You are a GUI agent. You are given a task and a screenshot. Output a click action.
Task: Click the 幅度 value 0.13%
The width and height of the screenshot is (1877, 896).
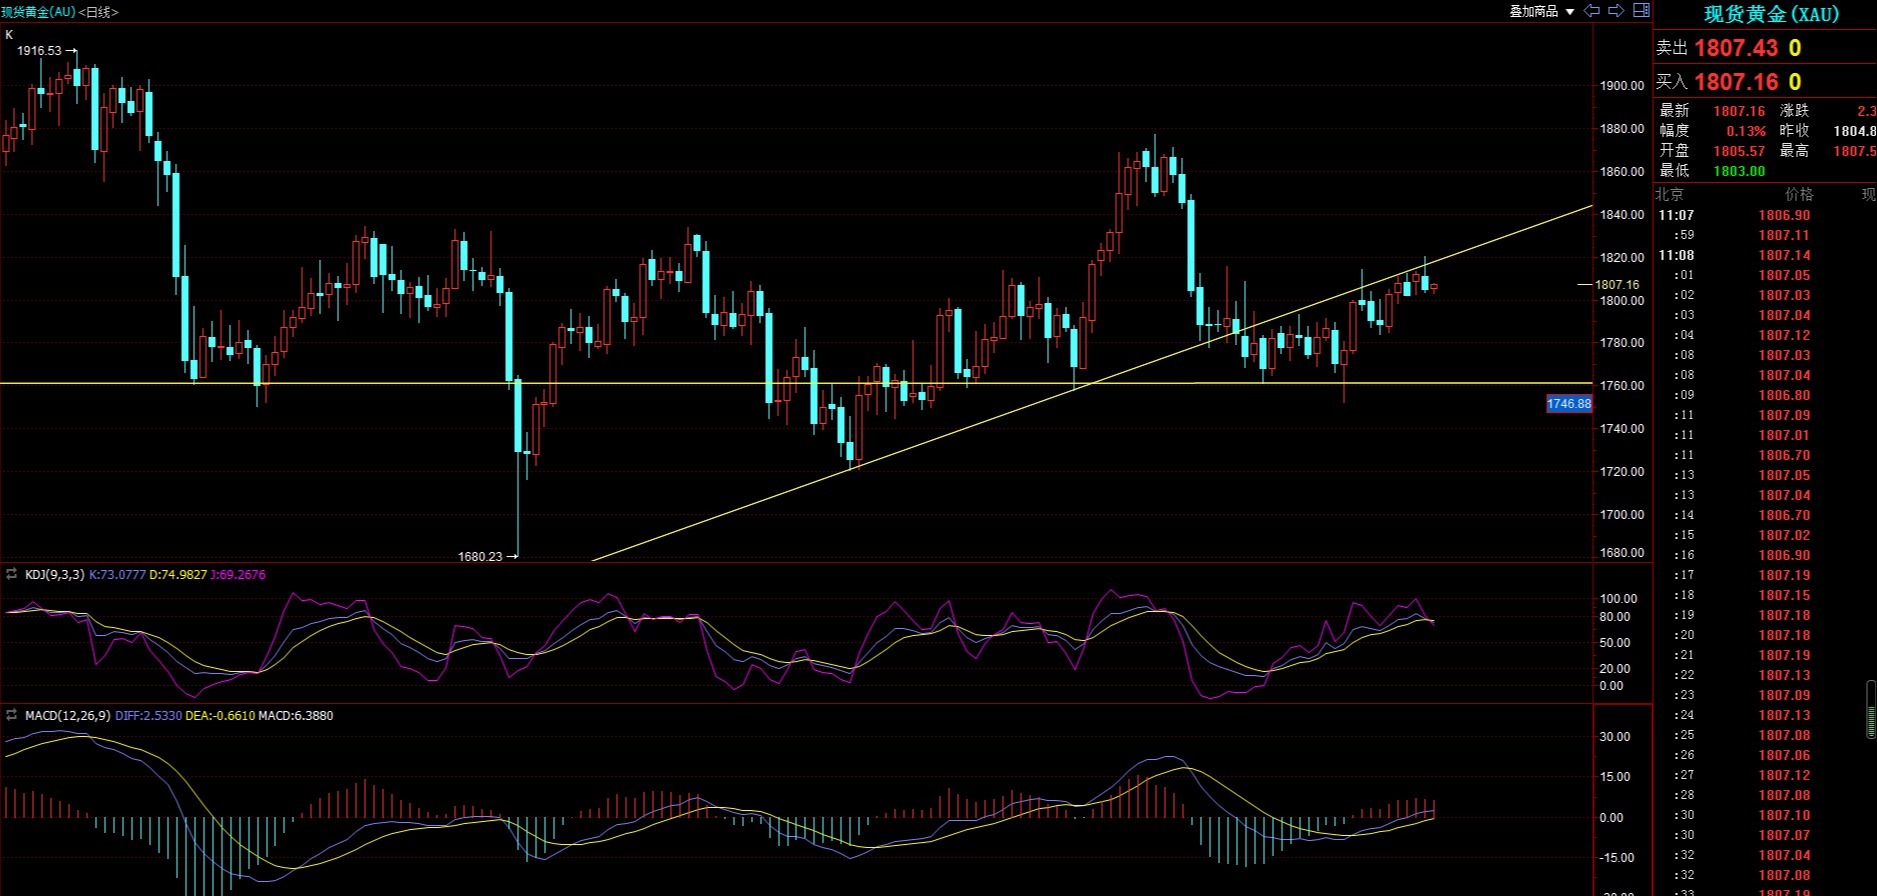coord(1746,131)
